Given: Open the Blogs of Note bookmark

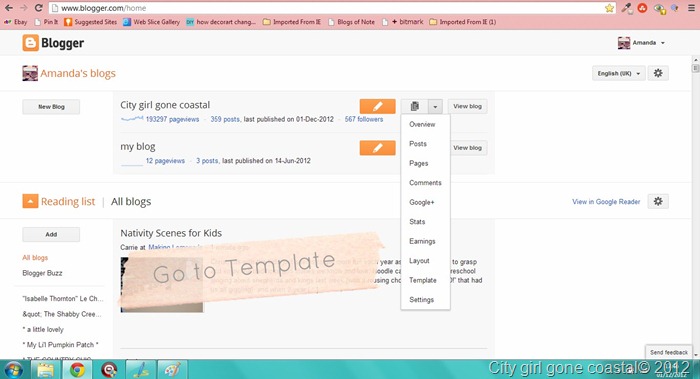Looking at the screenshot, I should [351, 21].
